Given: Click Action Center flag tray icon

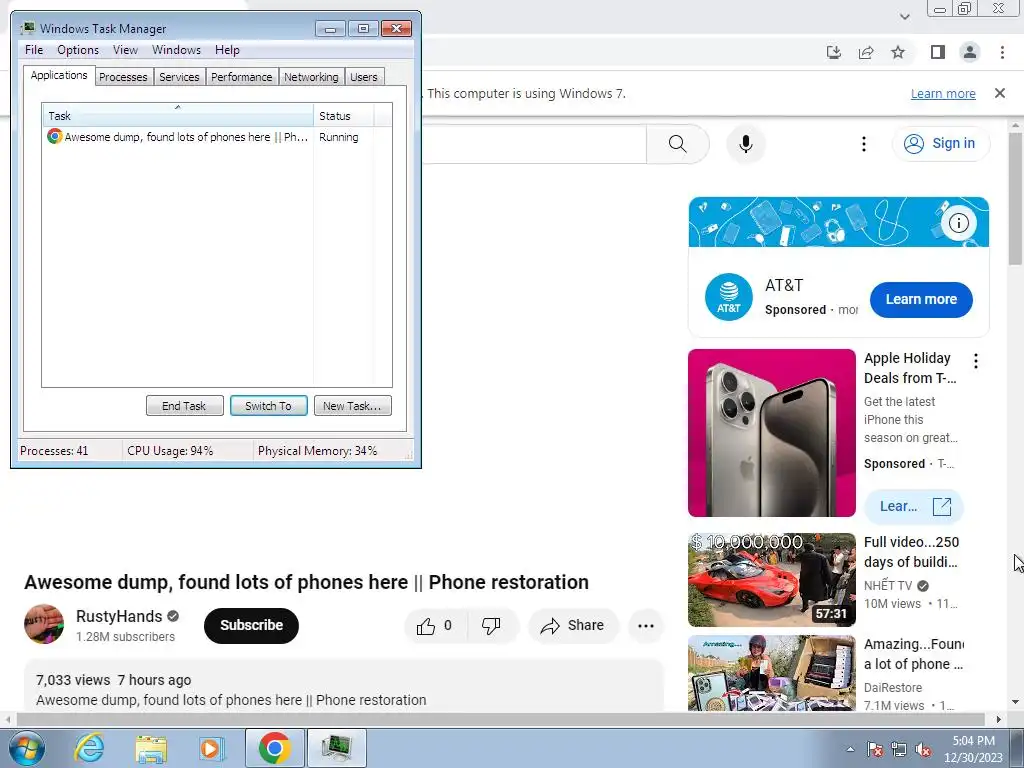Looking at the screenshot, I should [x=874, y=749].
